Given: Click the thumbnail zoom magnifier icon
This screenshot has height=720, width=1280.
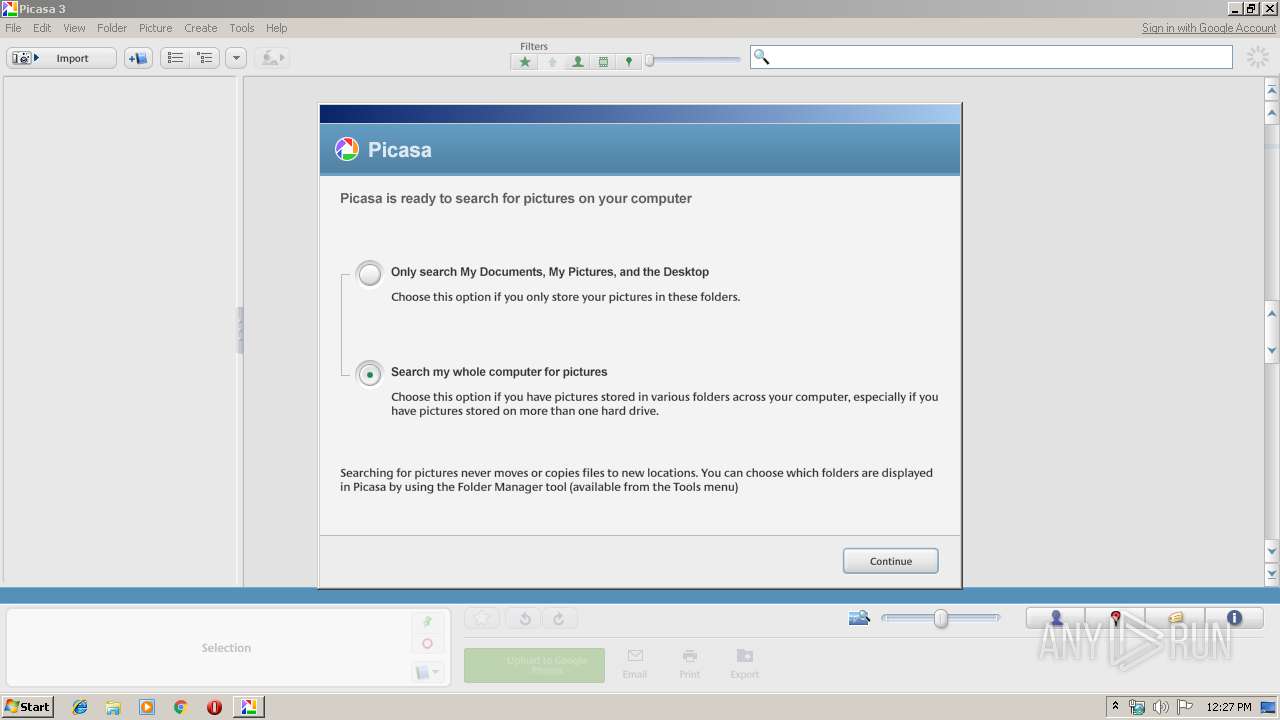Looking at the screenshot, I should pos(859,618).
